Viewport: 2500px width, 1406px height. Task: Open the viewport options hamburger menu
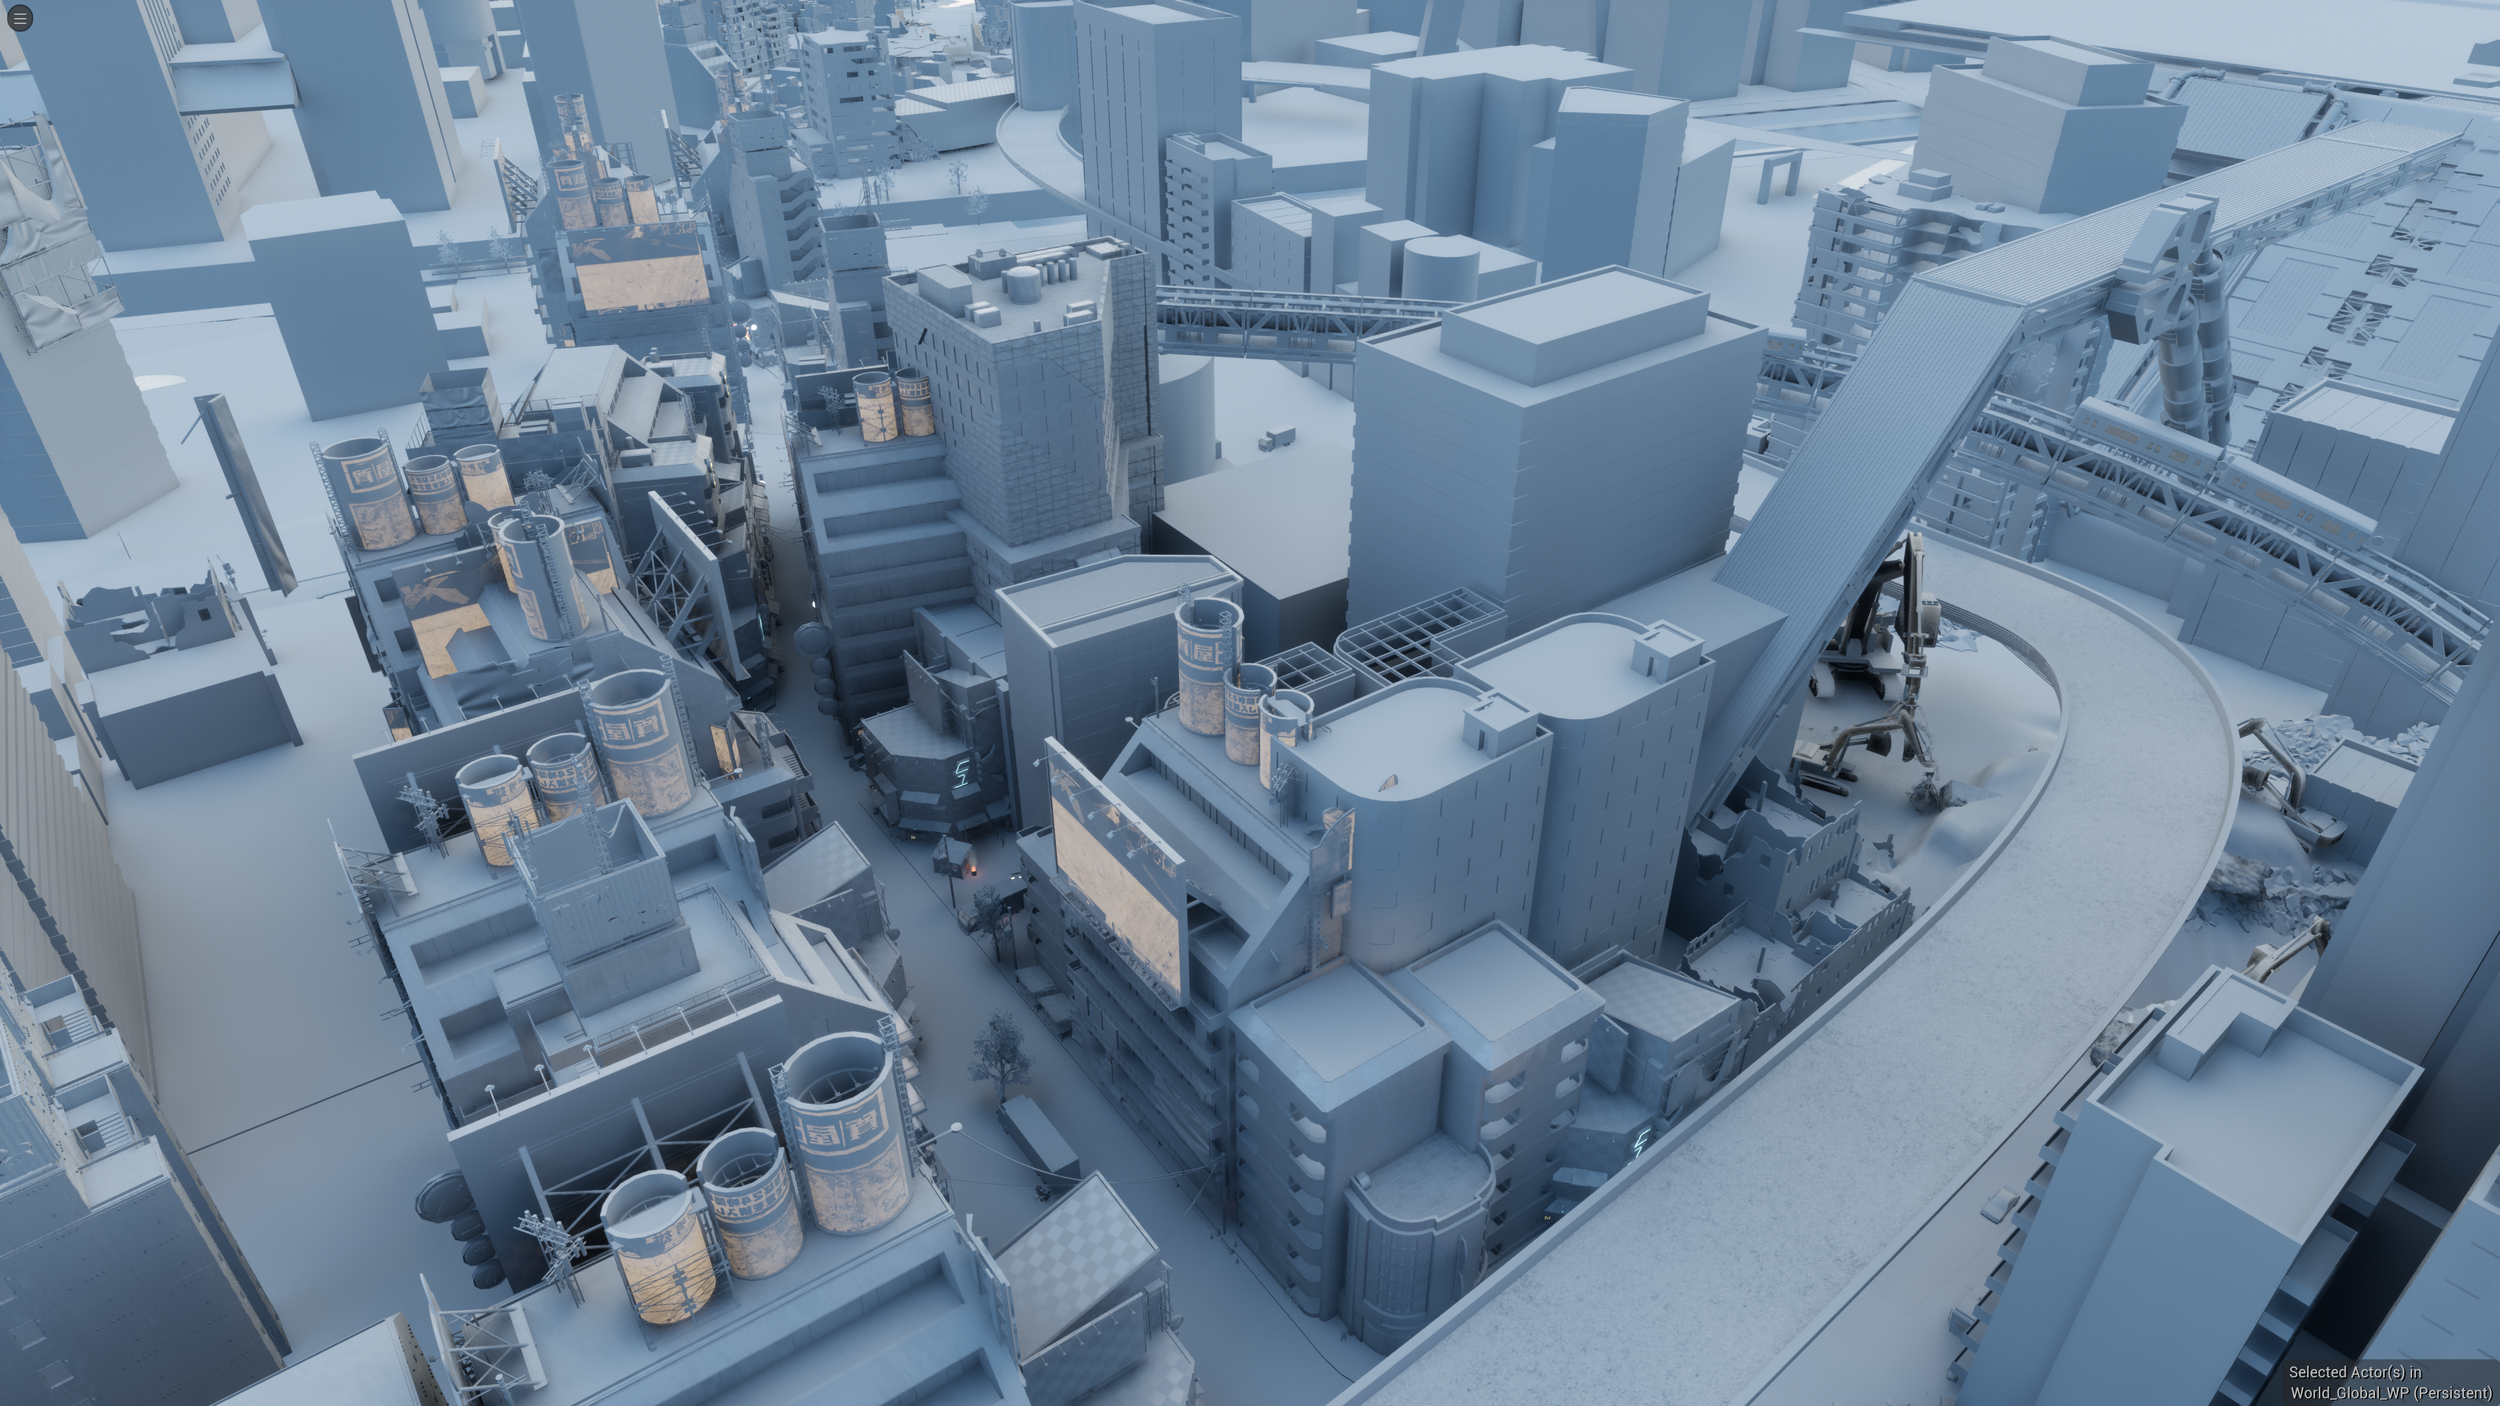(19, 18)
